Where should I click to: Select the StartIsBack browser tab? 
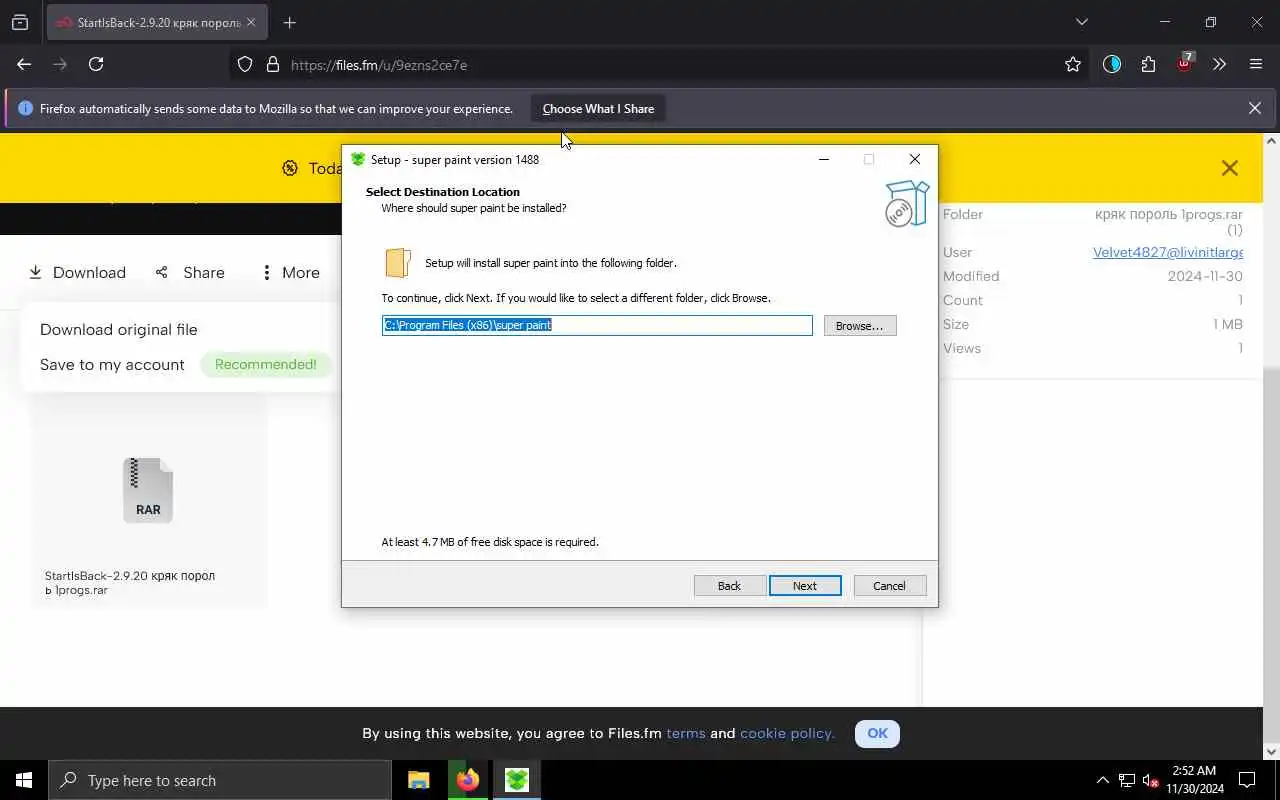(x=157, y=22)
